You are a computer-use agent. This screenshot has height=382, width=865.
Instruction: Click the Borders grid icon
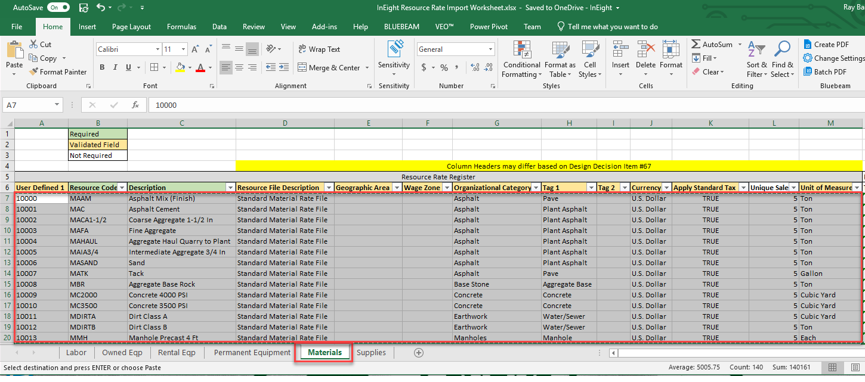tap(154, 67)
